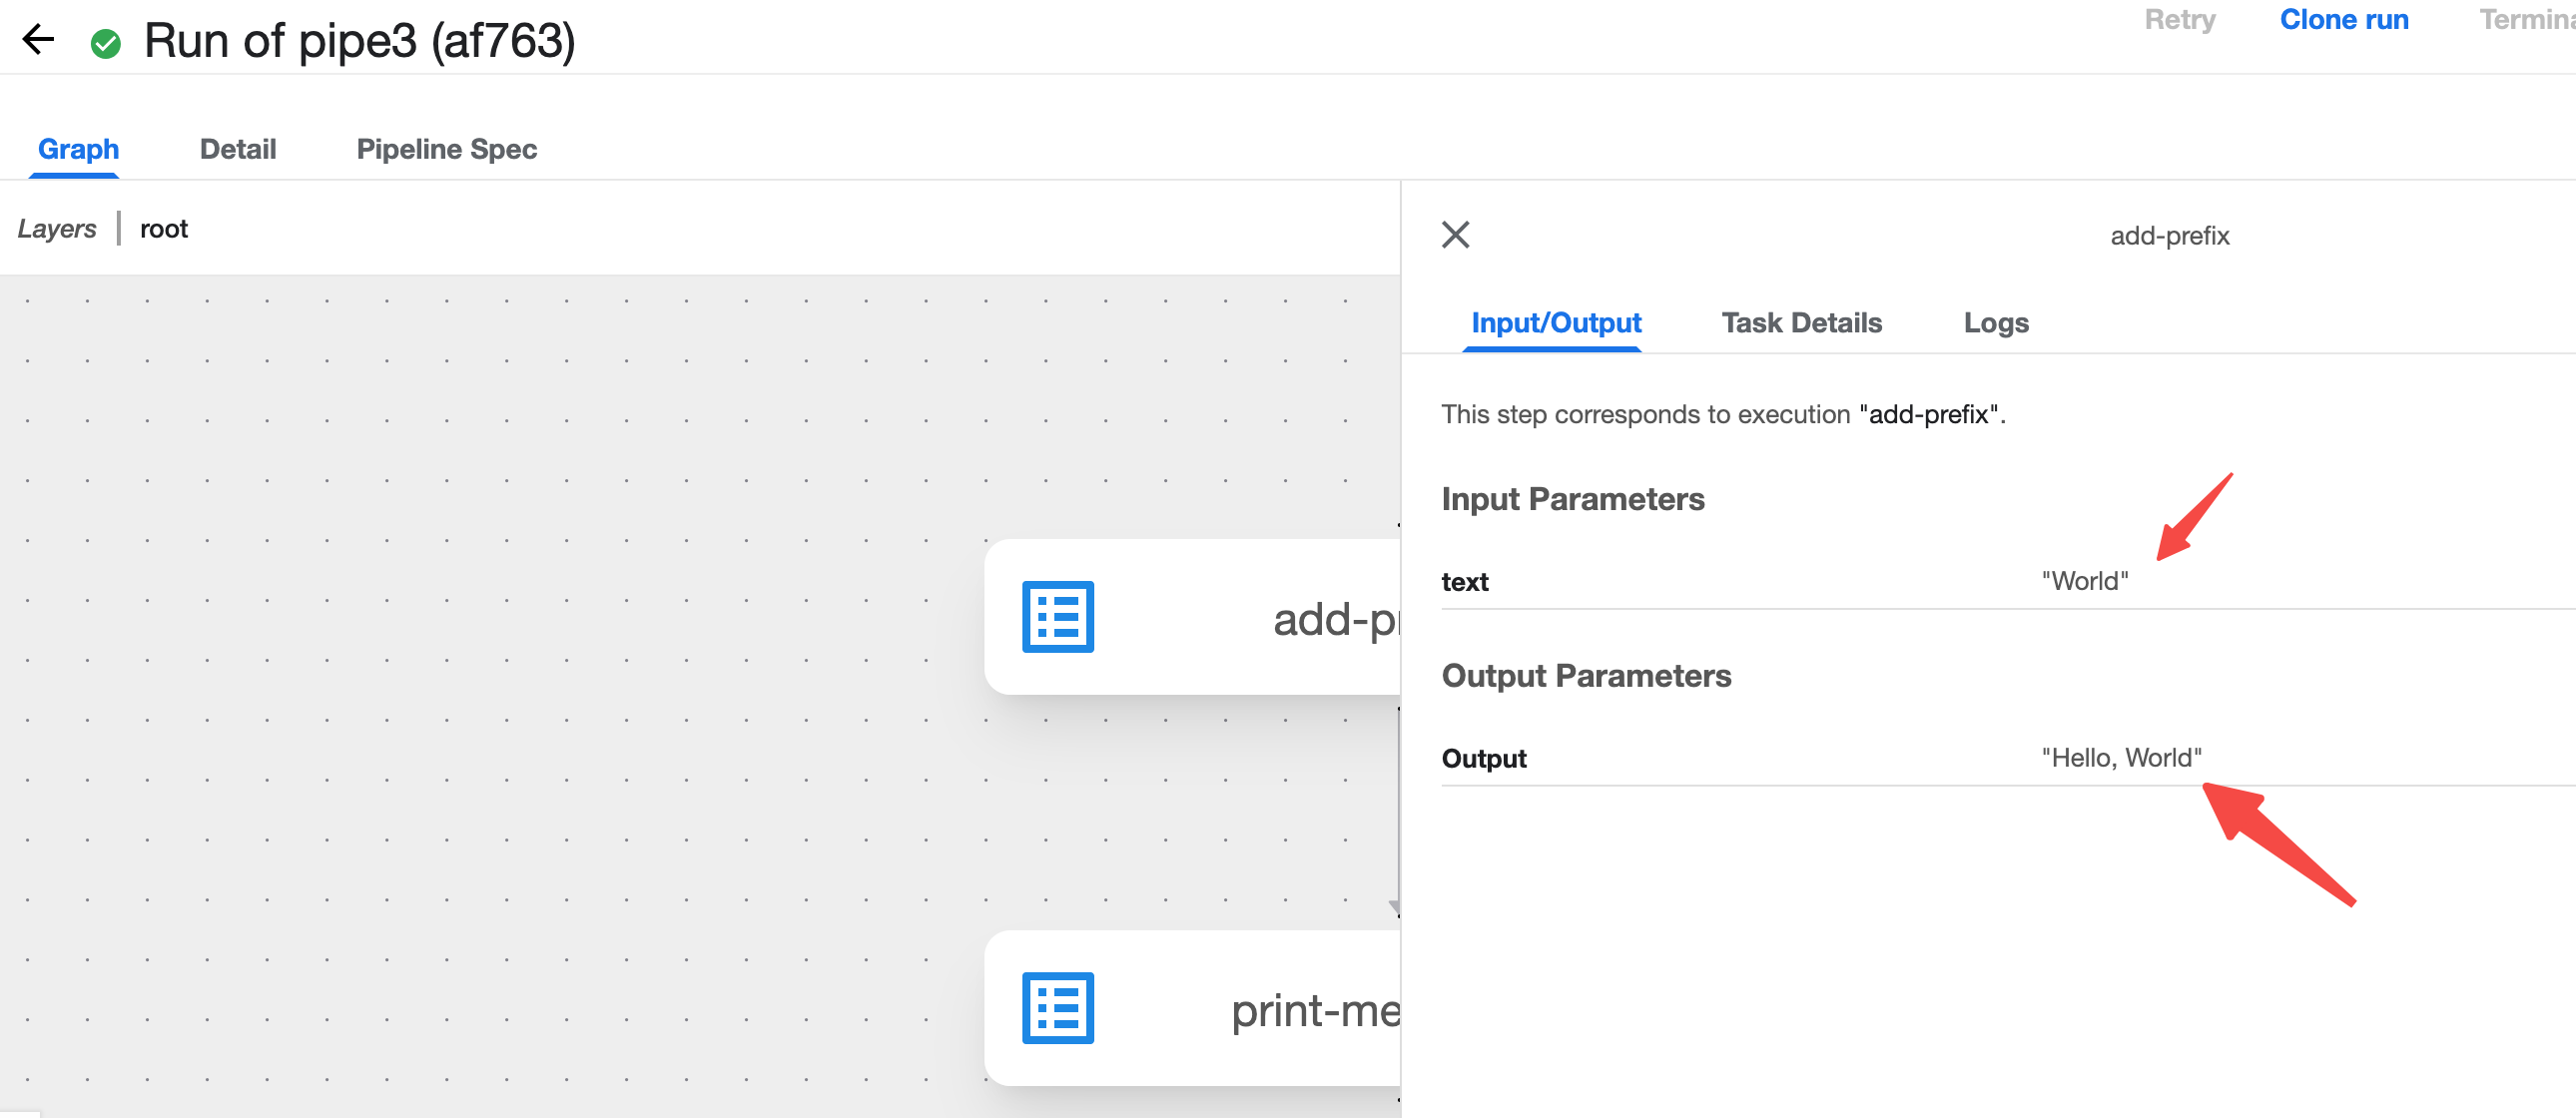Viewport: 2576px width, 1118px height.
Task: Click the Layers label
Action: click(x=57, y=229)
